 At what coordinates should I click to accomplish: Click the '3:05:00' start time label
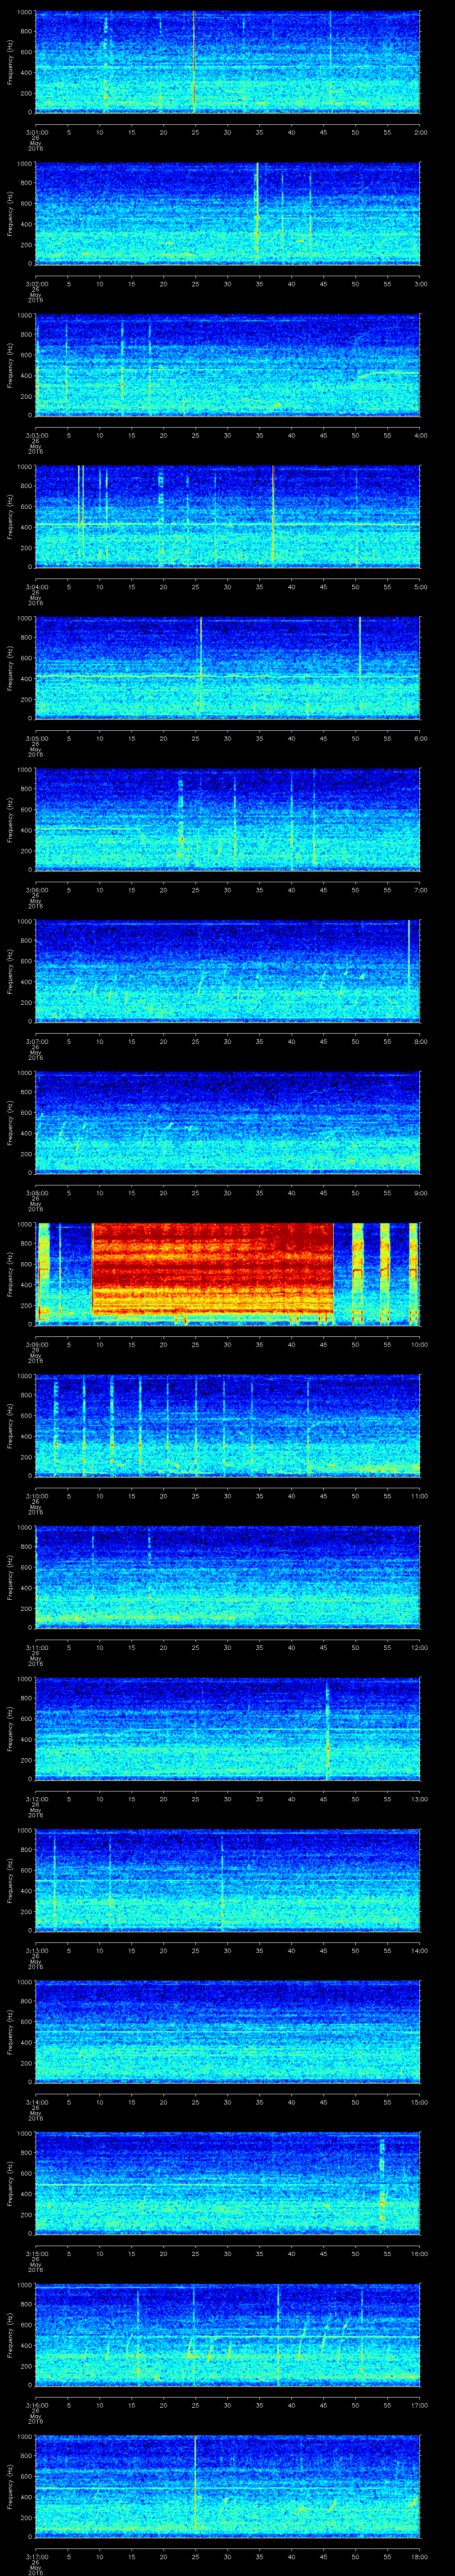tap(36, 737)
